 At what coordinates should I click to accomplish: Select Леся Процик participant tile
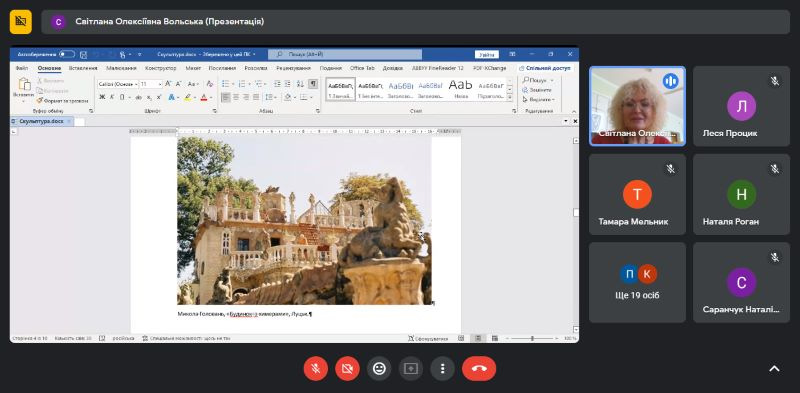tap(741, 106)
